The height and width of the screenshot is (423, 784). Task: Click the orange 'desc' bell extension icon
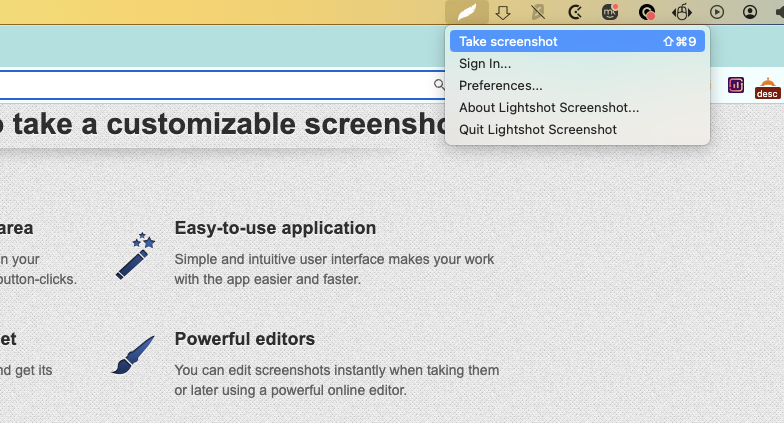[x=768, y=88]
